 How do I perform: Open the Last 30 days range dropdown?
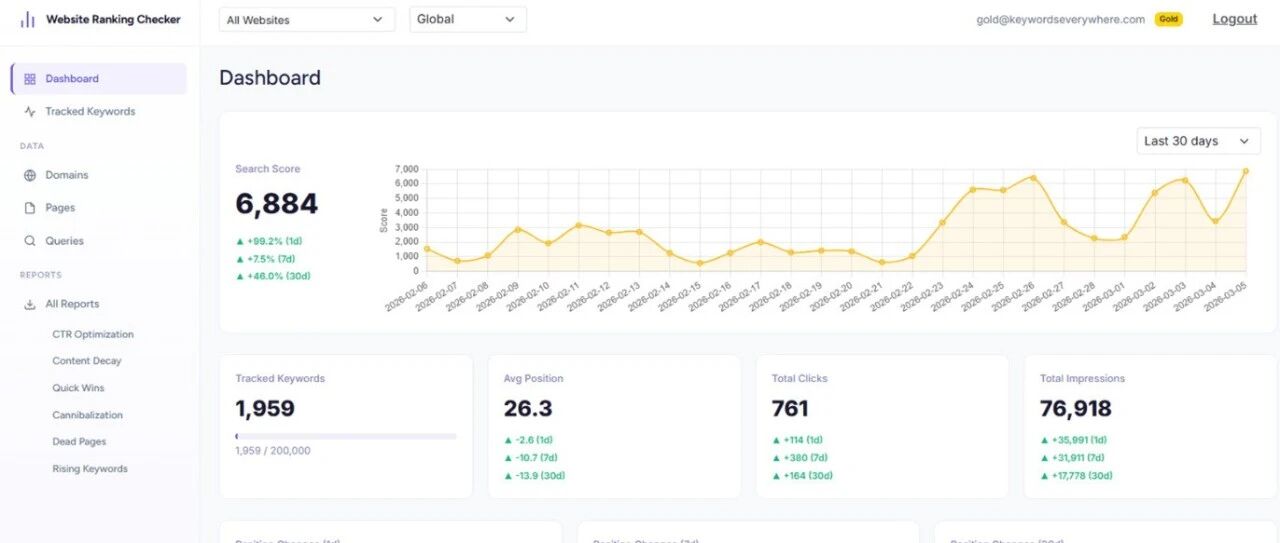click(1198, 141)
